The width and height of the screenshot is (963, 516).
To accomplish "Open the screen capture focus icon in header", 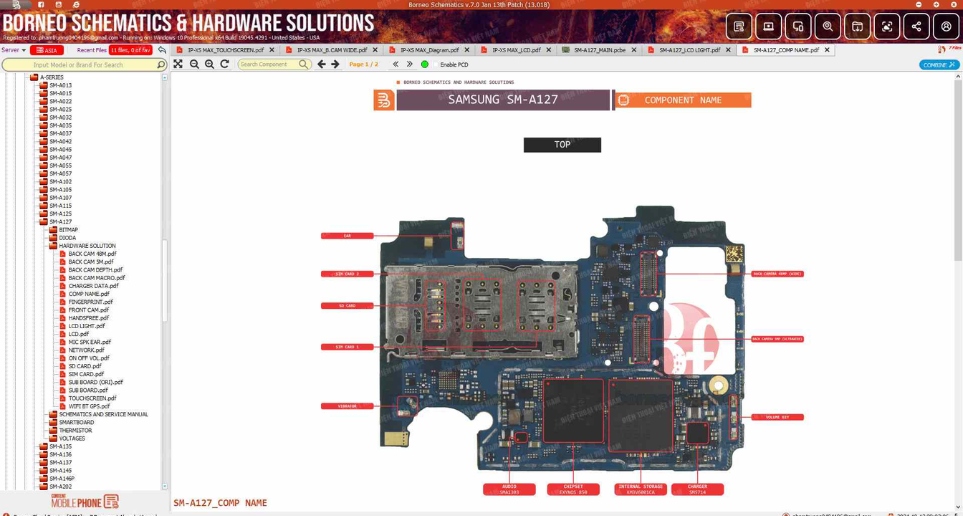I will click(887, 26).
